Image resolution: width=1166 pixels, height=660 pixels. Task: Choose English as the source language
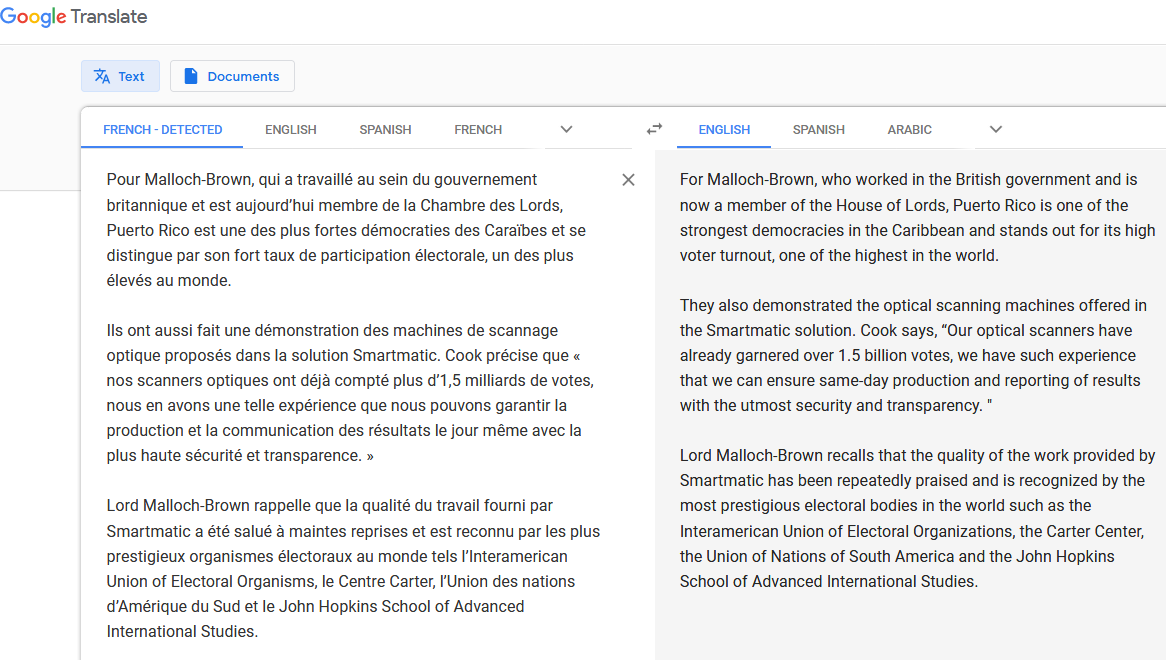291,129
